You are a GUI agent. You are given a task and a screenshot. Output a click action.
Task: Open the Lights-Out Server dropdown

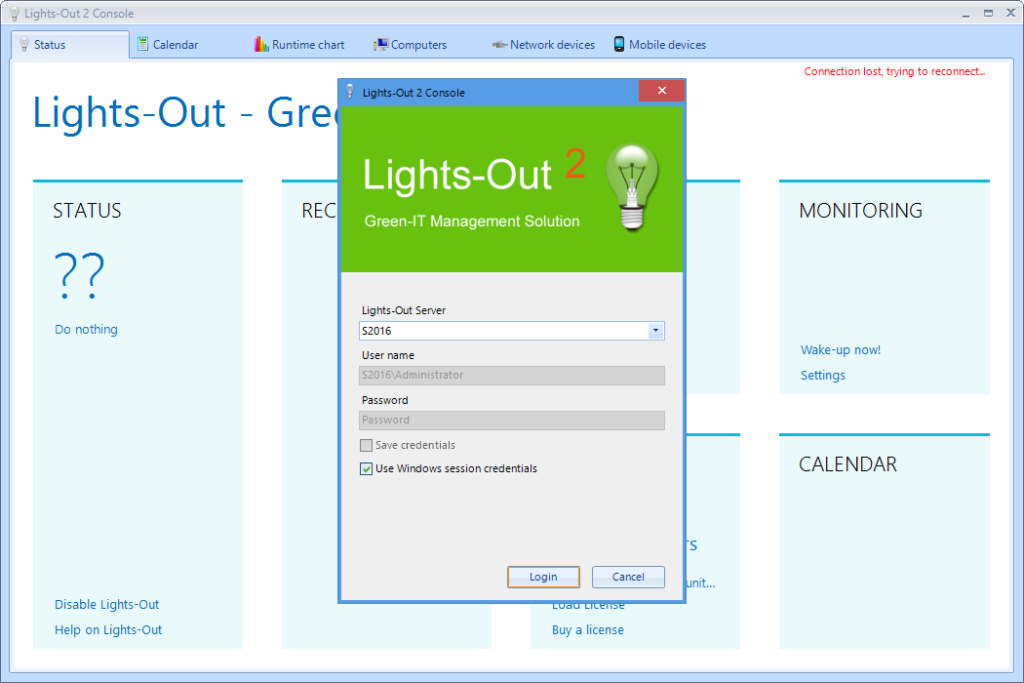pyautogui.click(x=655, y=330)
